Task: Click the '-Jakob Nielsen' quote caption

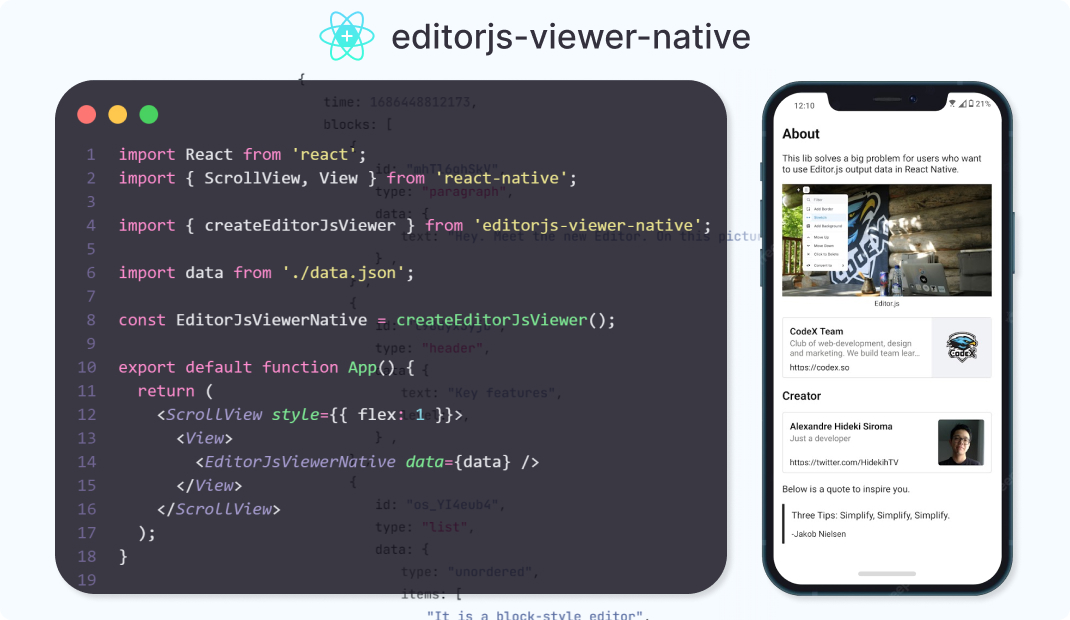Action: coord(818,534)
